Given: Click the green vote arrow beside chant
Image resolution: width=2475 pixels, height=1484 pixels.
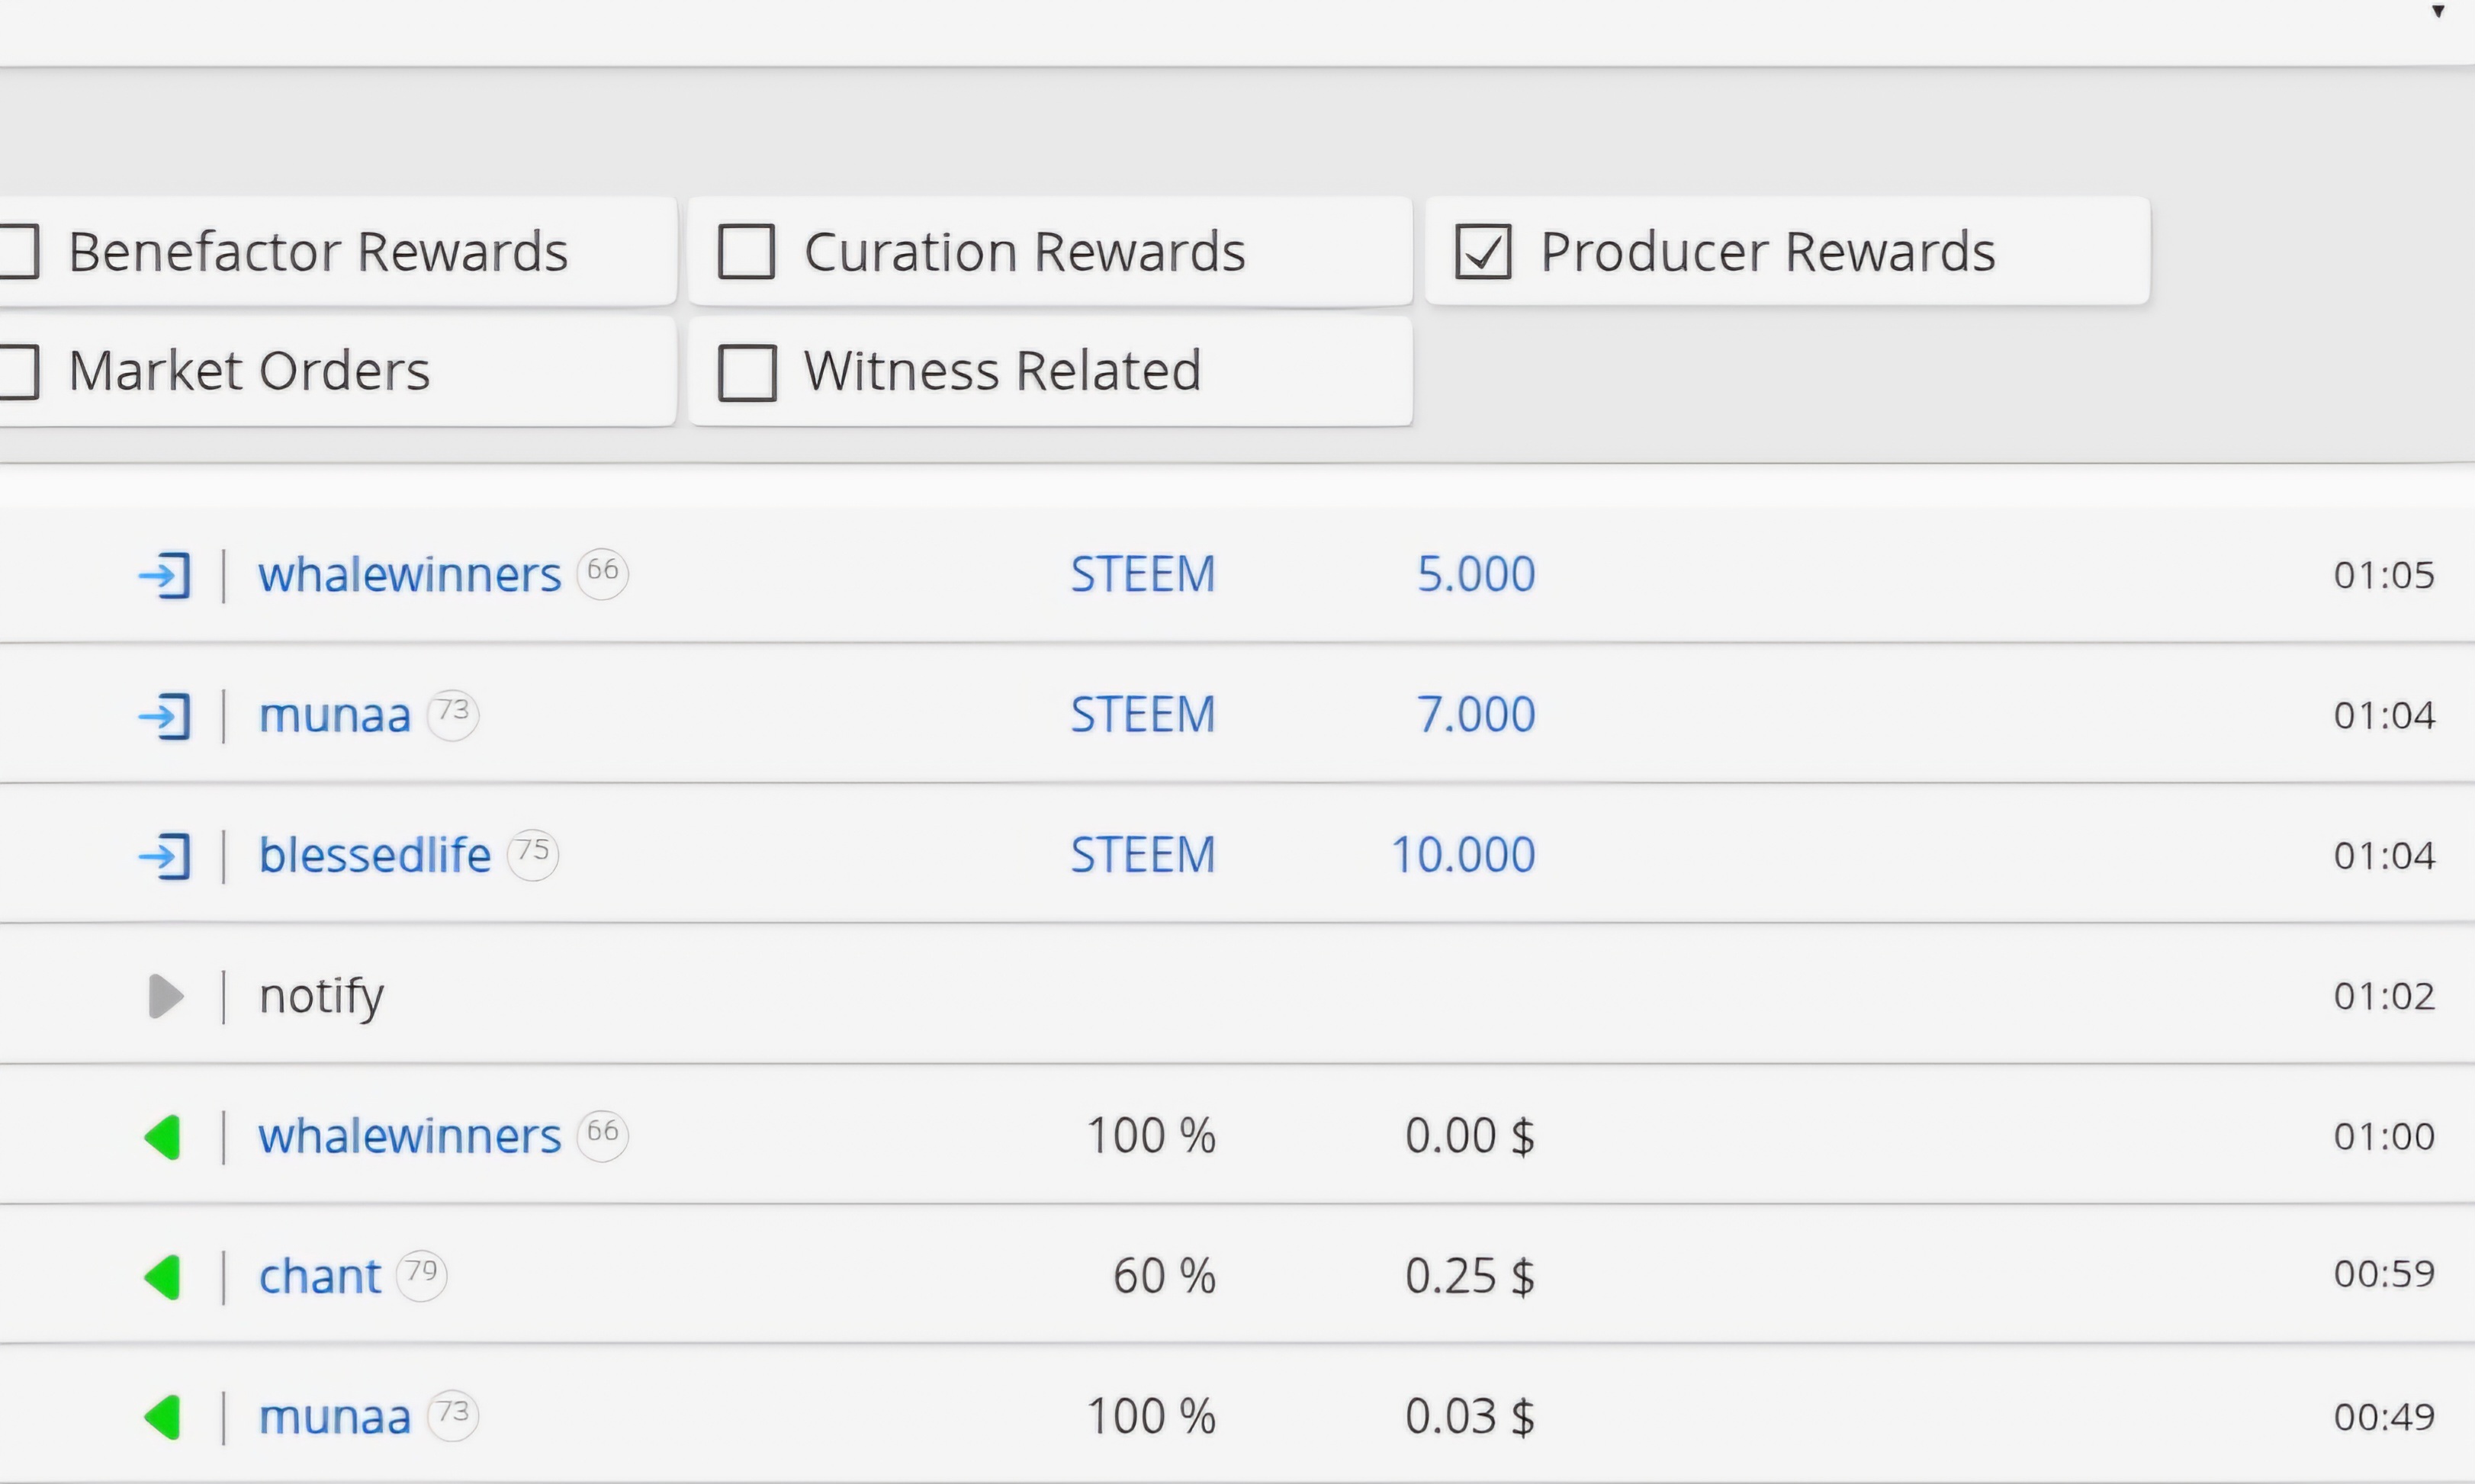Looking at the screenshot, I should click(x=163, y=1277).
